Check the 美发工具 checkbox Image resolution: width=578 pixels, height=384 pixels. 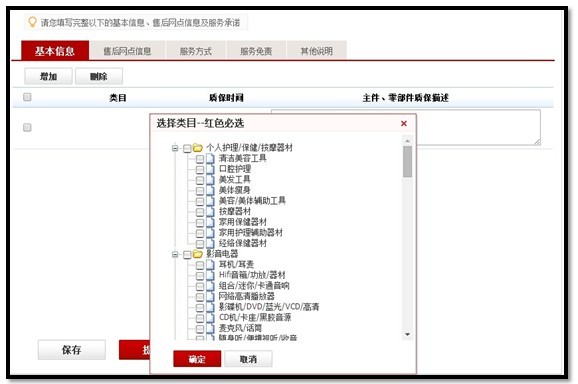click(200, 180)
